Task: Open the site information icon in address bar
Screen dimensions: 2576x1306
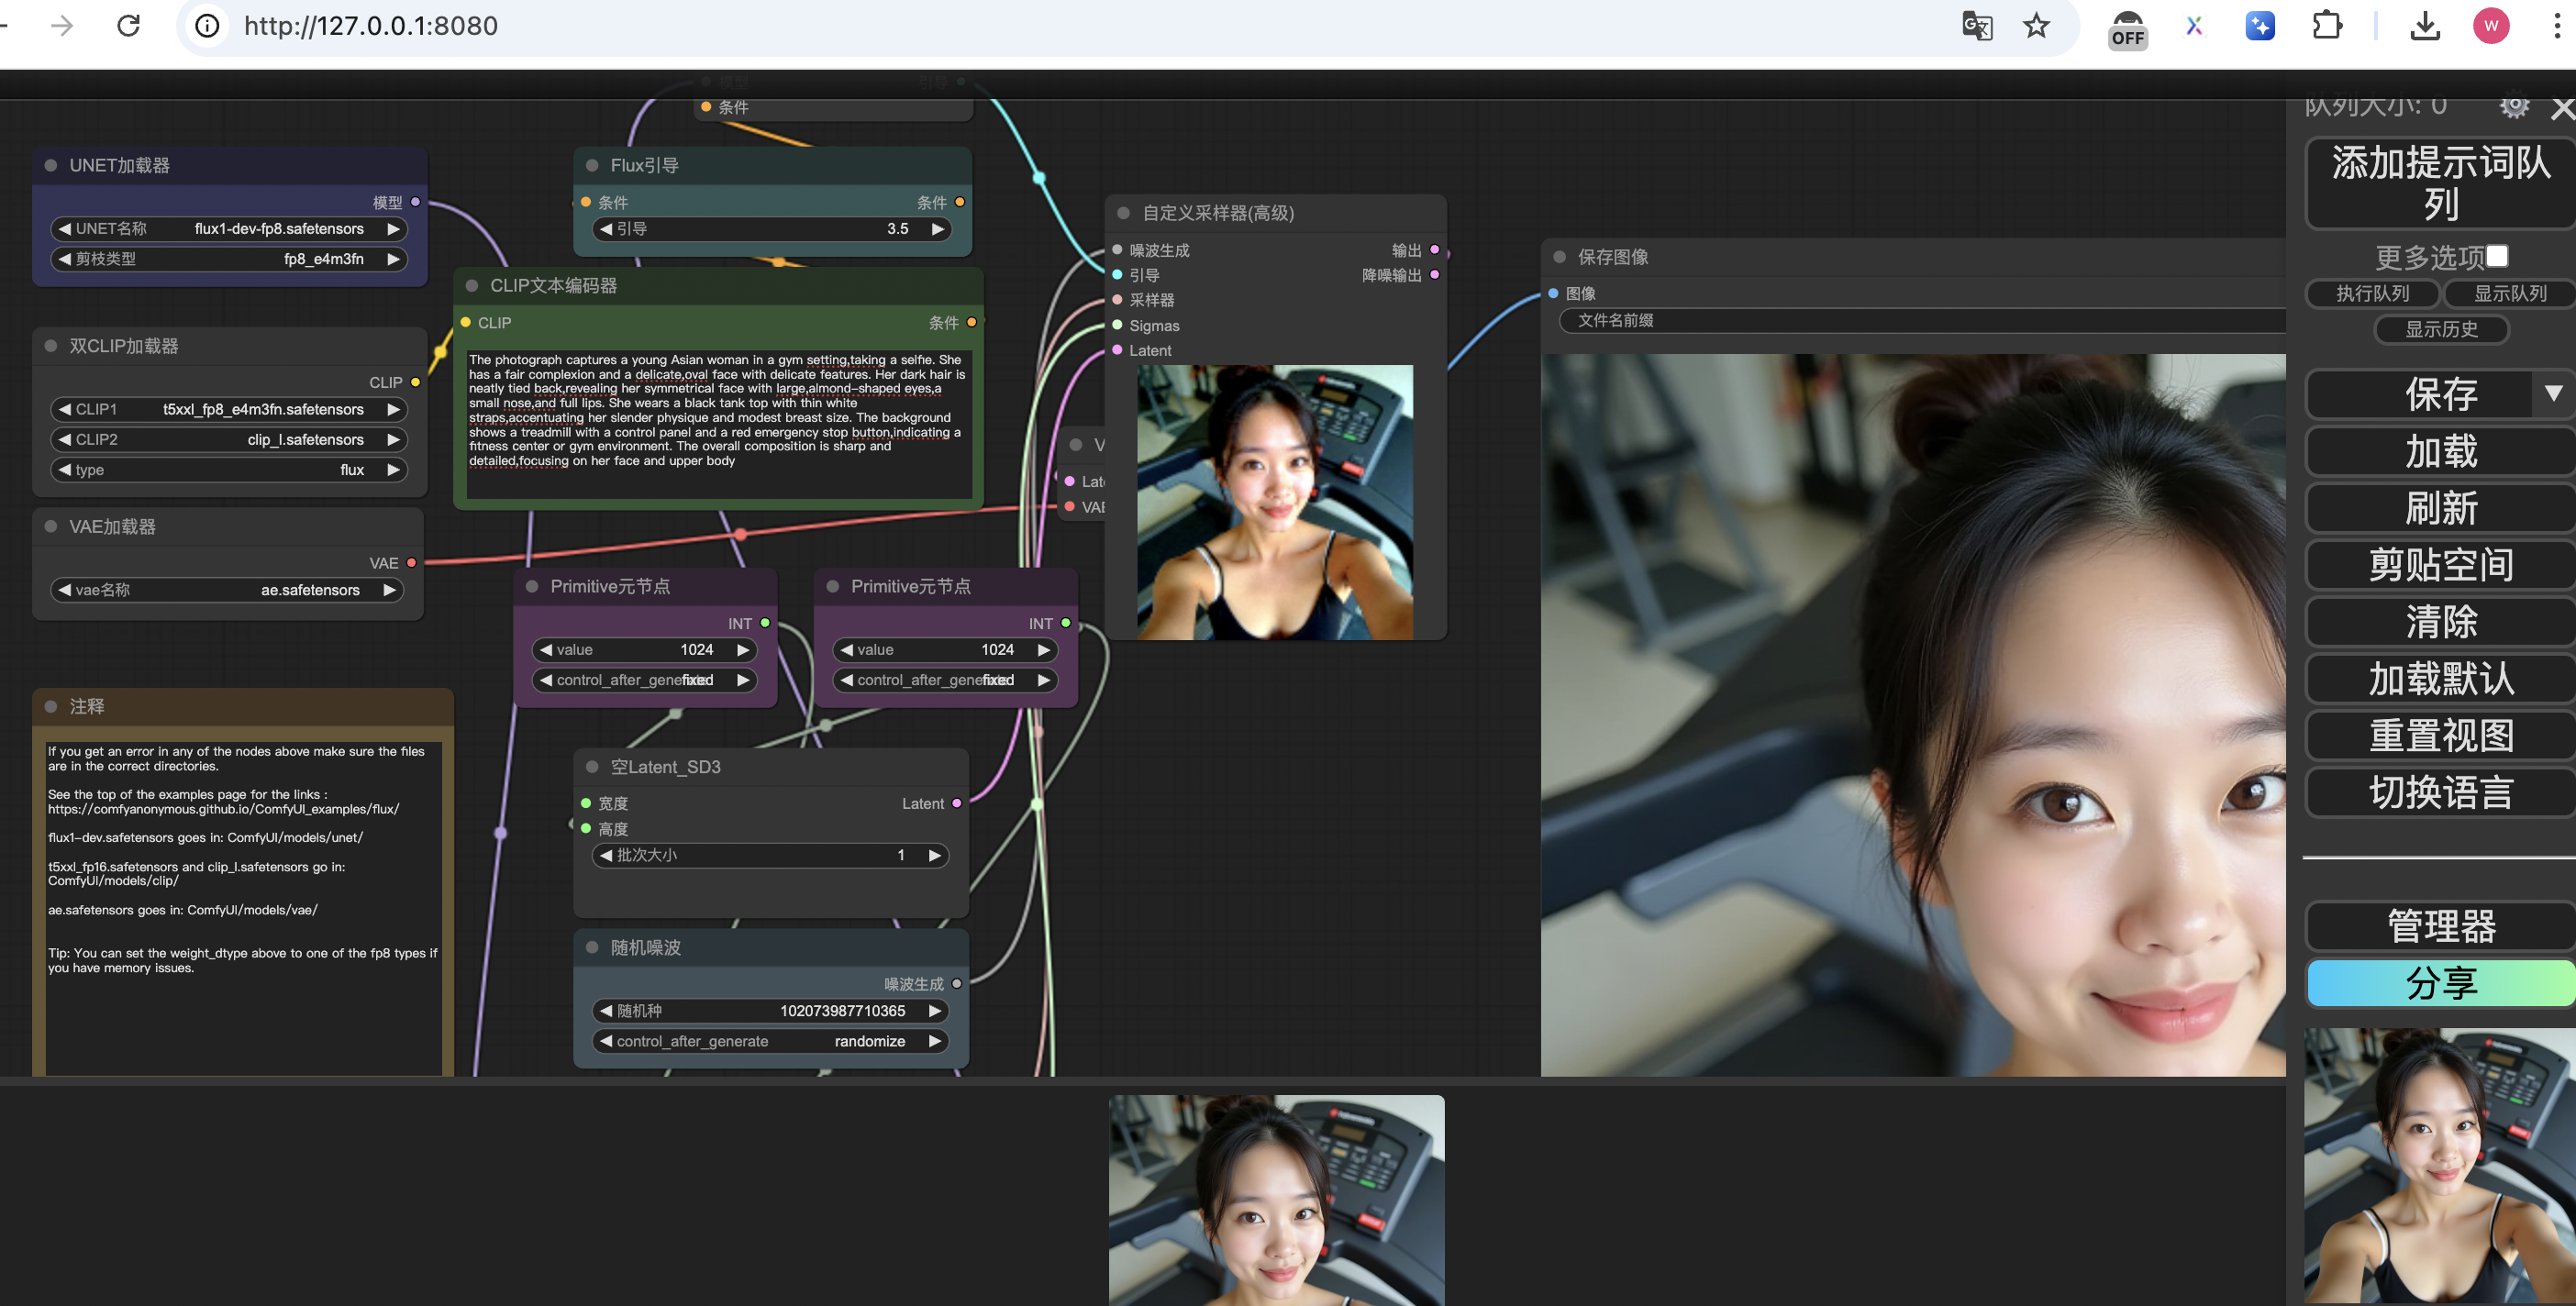Action: pyautogui.click(x=207, y=25)
